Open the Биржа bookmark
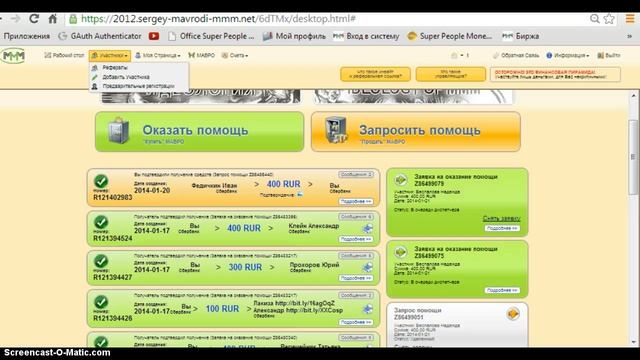 coord(521,36)
